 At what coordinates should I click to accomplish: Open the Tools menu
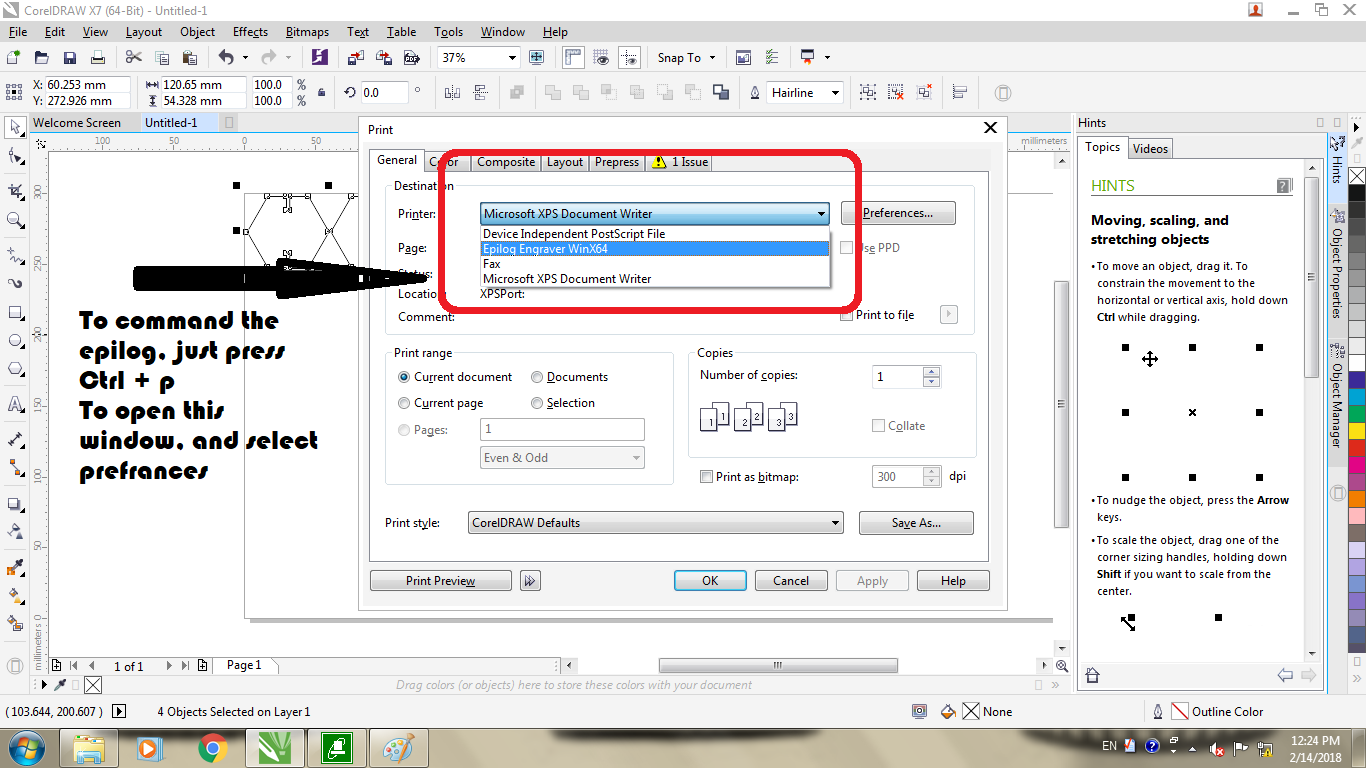point(449,32)
